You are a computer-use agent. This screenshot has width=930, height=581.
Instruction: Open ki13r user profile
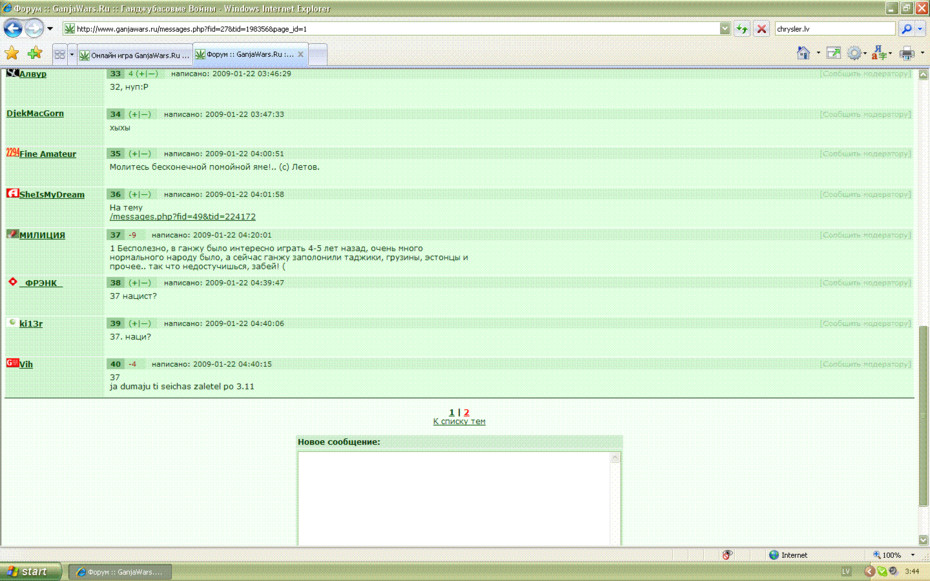(x=31, y=323)
